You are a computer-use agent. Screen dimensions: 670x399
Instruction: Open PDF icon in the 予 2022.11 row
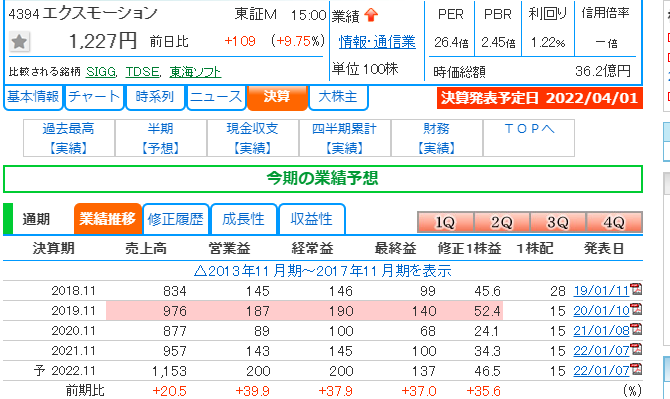(637, 370)
